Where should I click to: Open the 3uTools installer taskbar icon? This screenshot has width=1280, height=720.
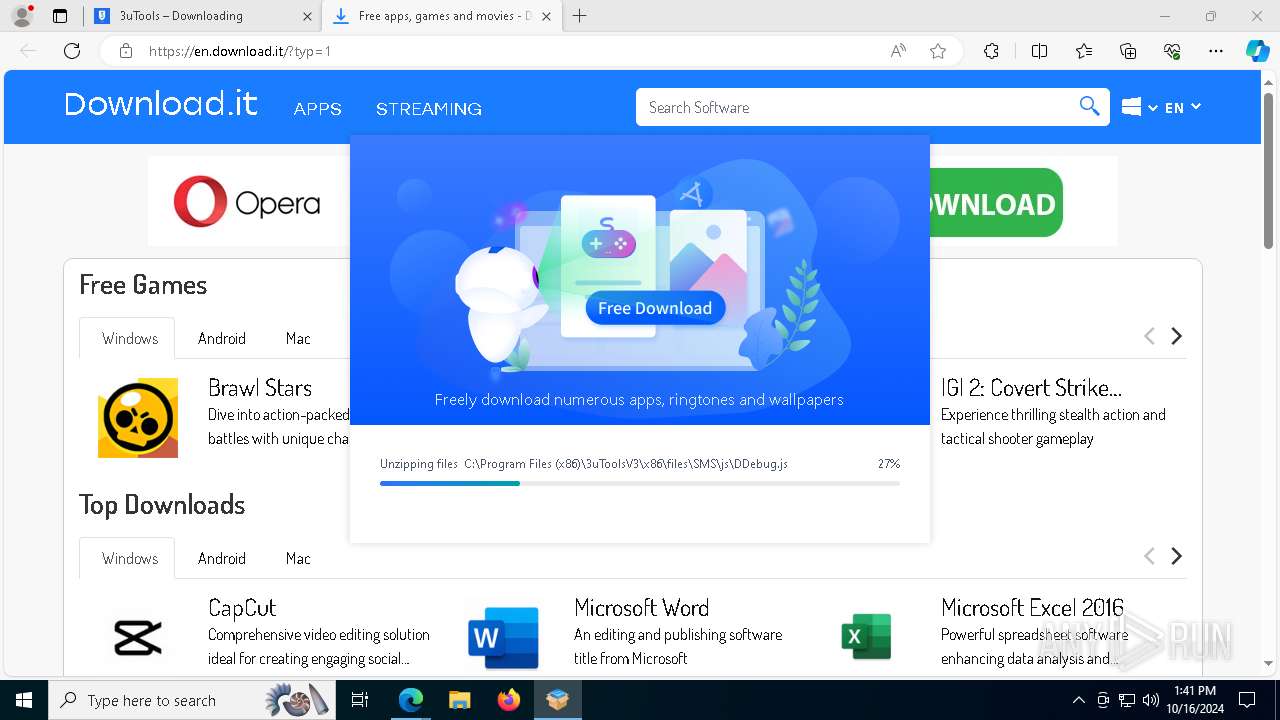pyautogui.click(x=558, y=700)
